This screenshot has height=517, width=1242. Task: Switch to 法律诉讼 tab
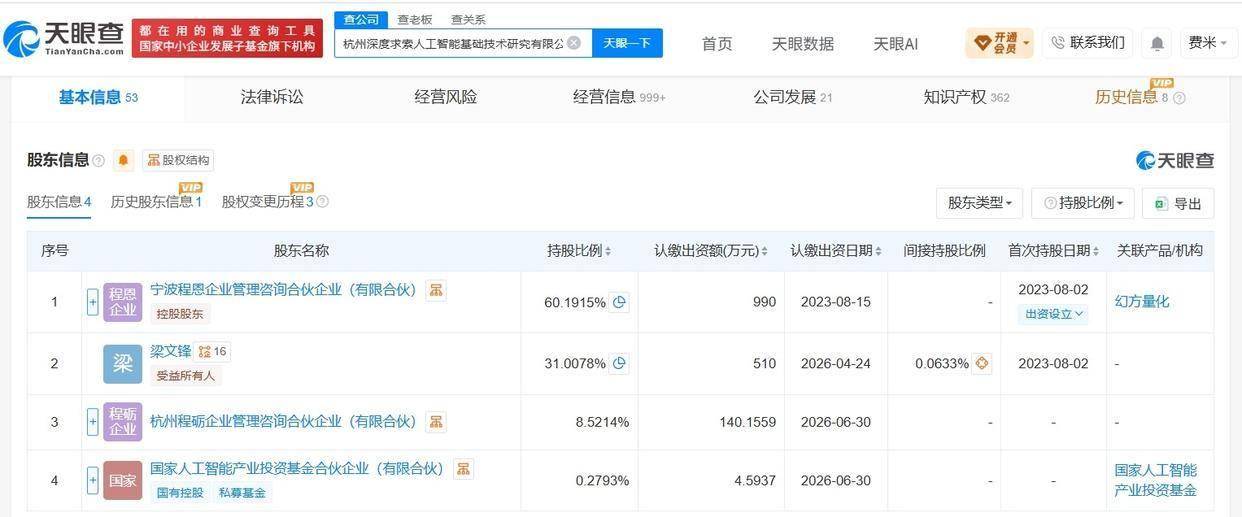click(272, 97)
